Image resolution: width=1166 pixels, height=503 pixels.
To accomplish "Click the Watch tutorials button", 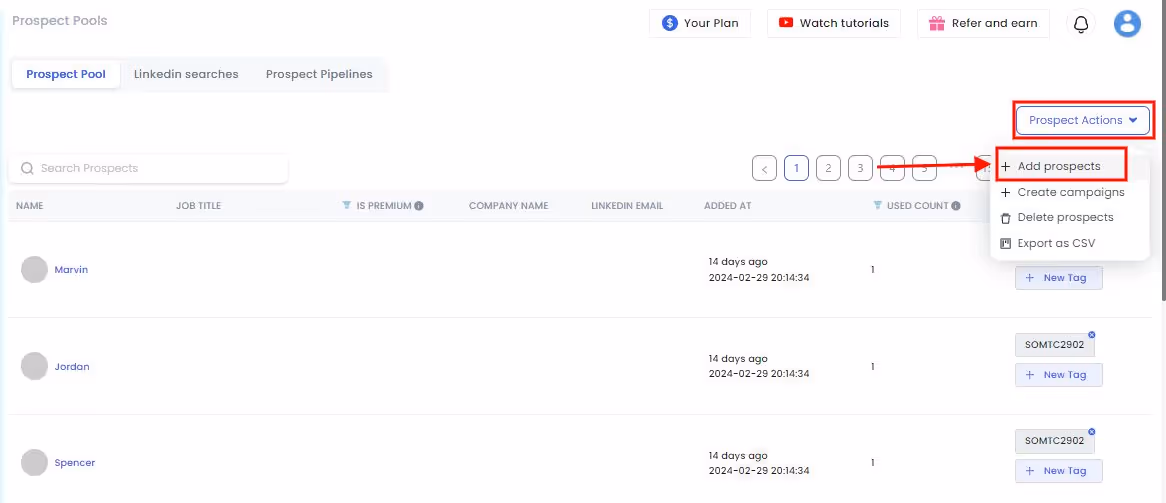I will (834, 23).
